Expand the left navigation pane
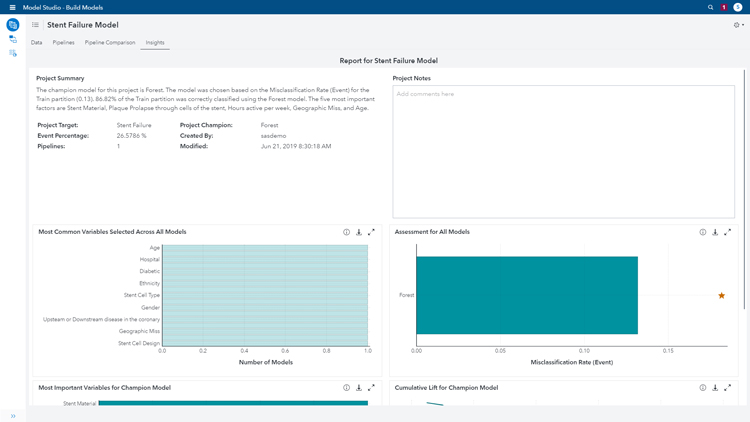Viewport: 750px width, 422px height. [13, 416]
